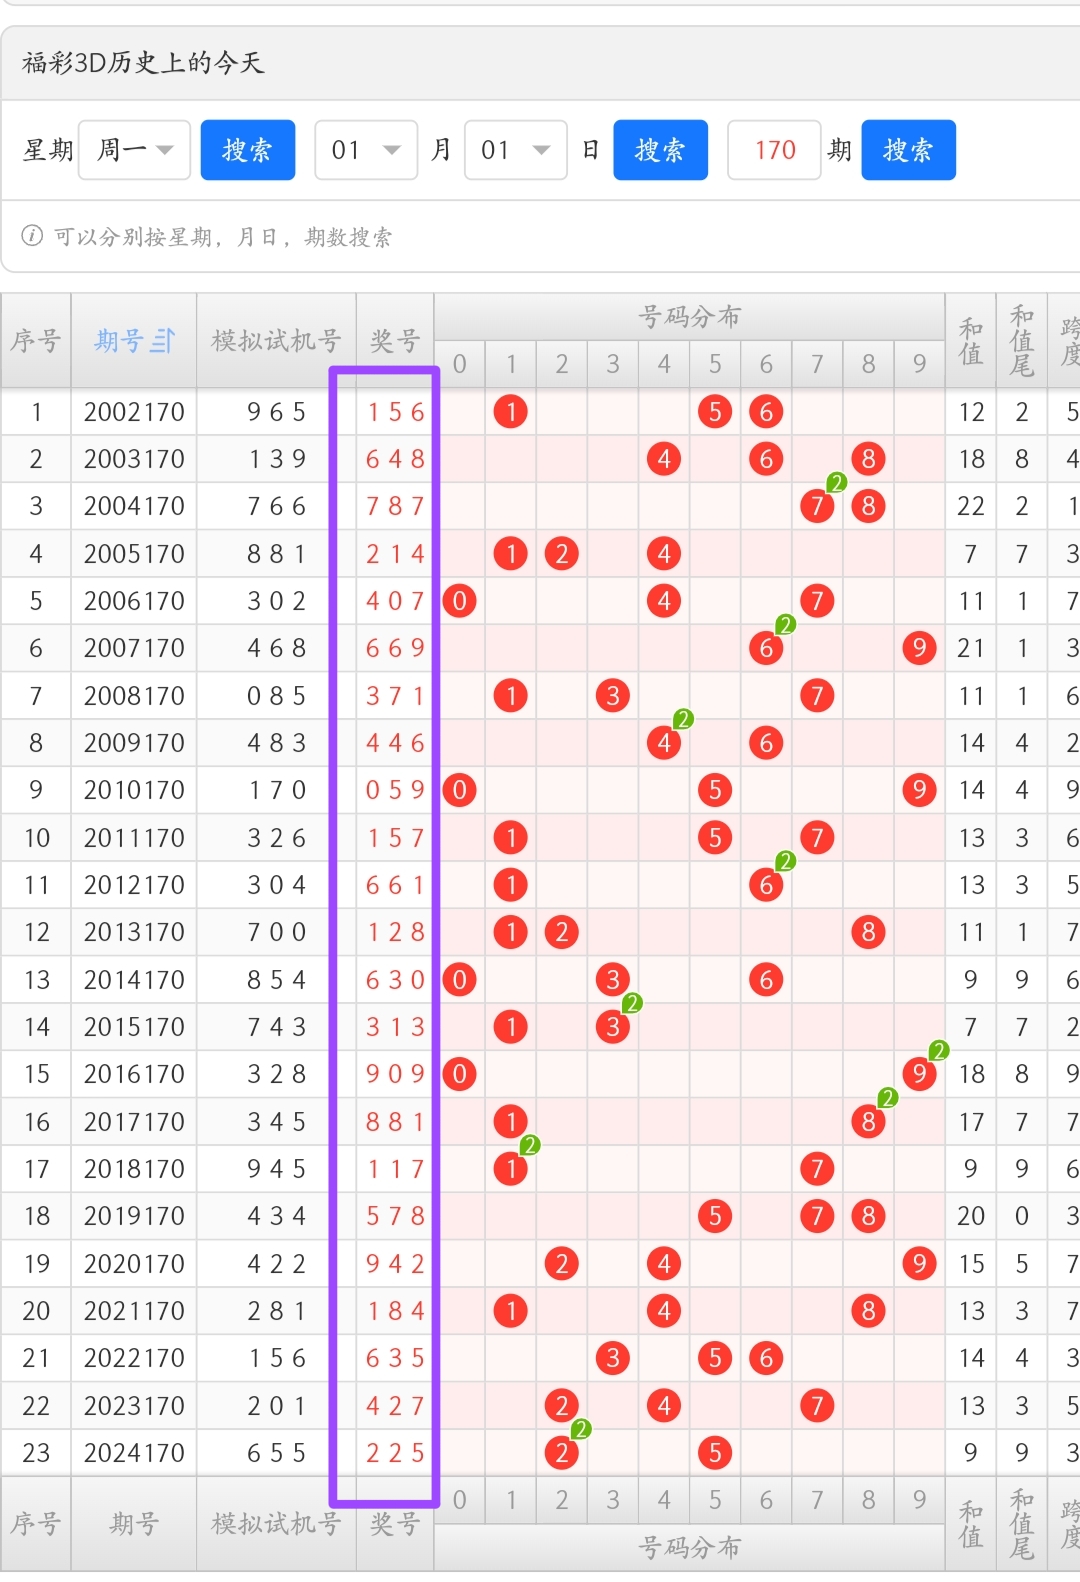
Task: Click sum value 22 in row 2004170
Action: click(971, 506)
